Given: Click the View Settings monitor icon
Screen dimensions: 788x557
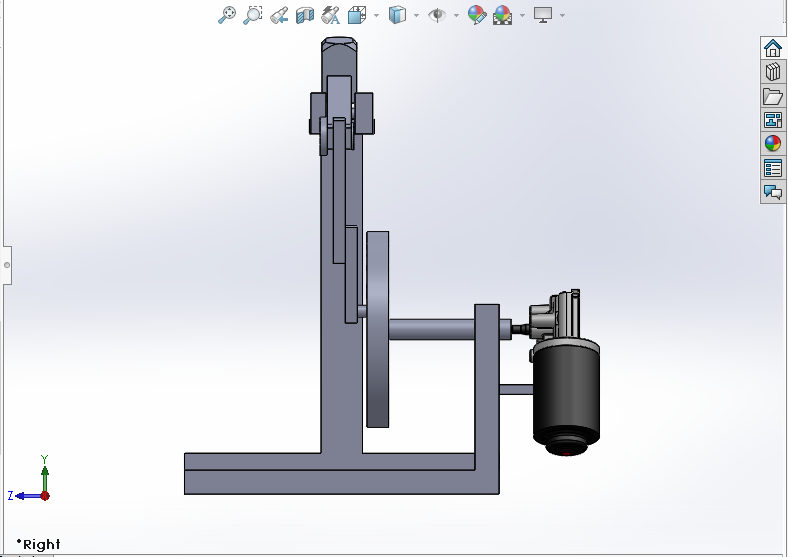Looking at the screenshot, I should pyautogui.click(x=543, y=15).
